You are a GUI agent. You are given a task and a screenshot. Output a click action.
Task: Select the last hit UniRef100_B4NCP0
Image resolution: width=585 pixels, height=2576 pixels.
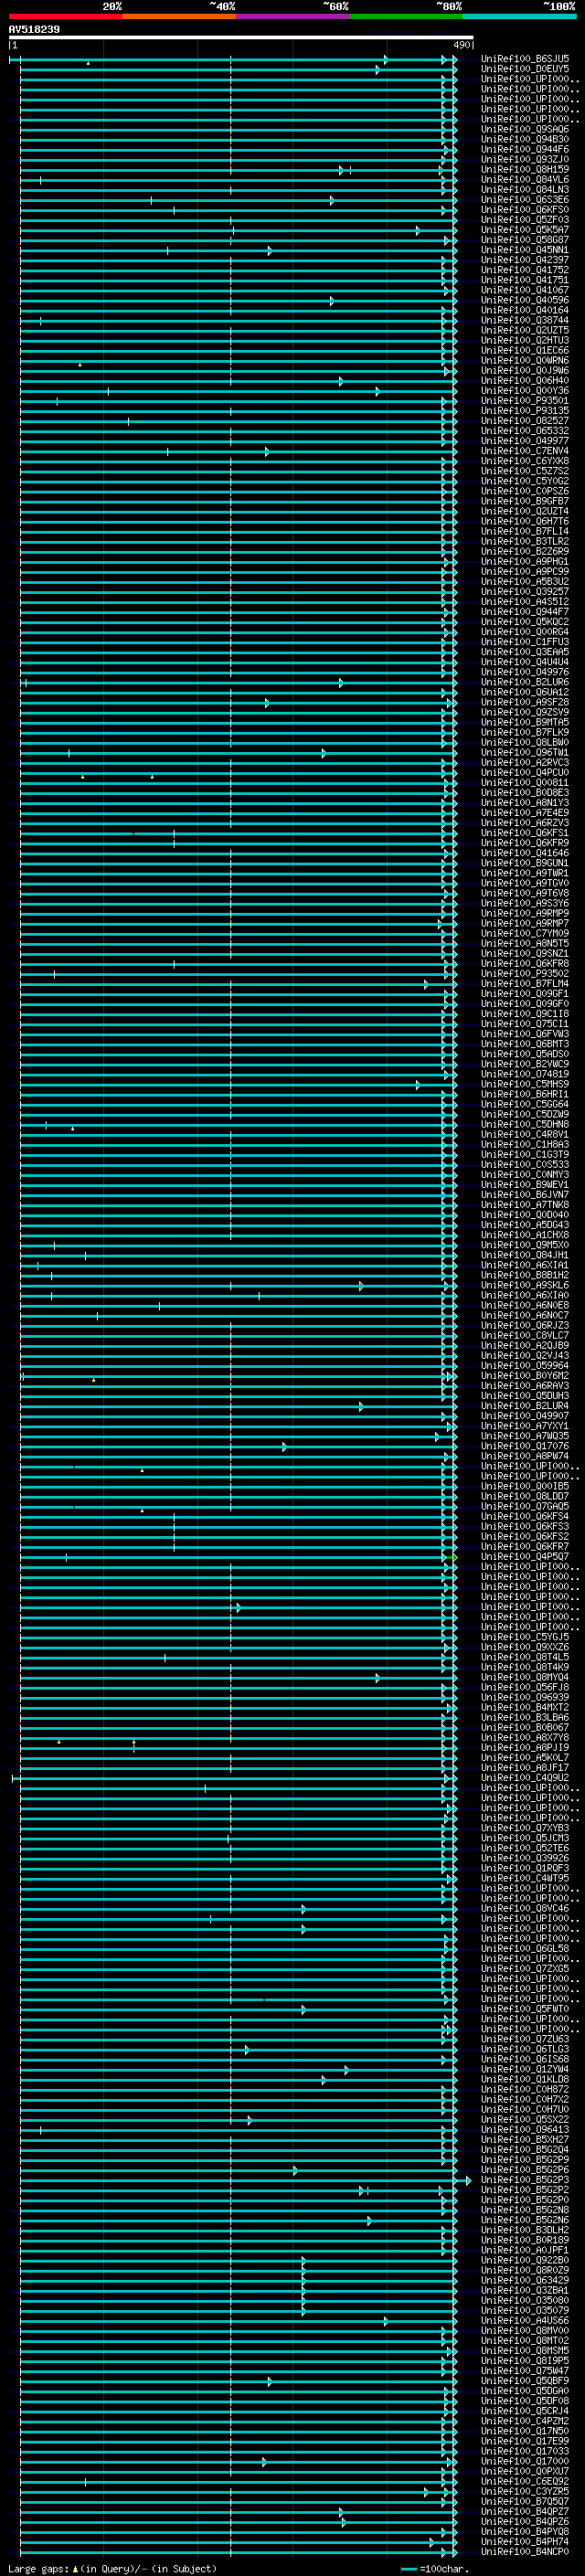(525, 2552)
